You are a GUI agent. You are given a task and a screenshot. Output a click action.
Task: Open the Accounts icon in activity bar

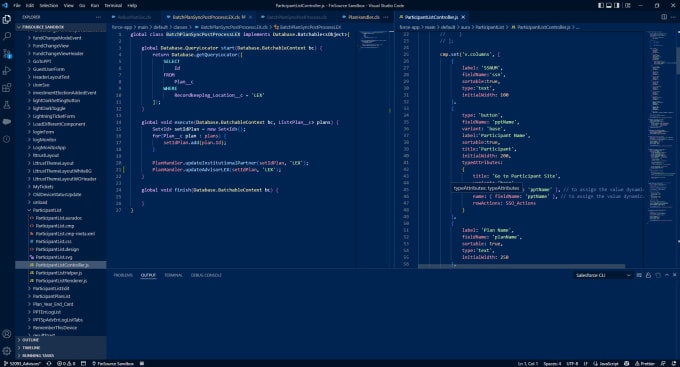pyautogui.click(x=7, y=334)
